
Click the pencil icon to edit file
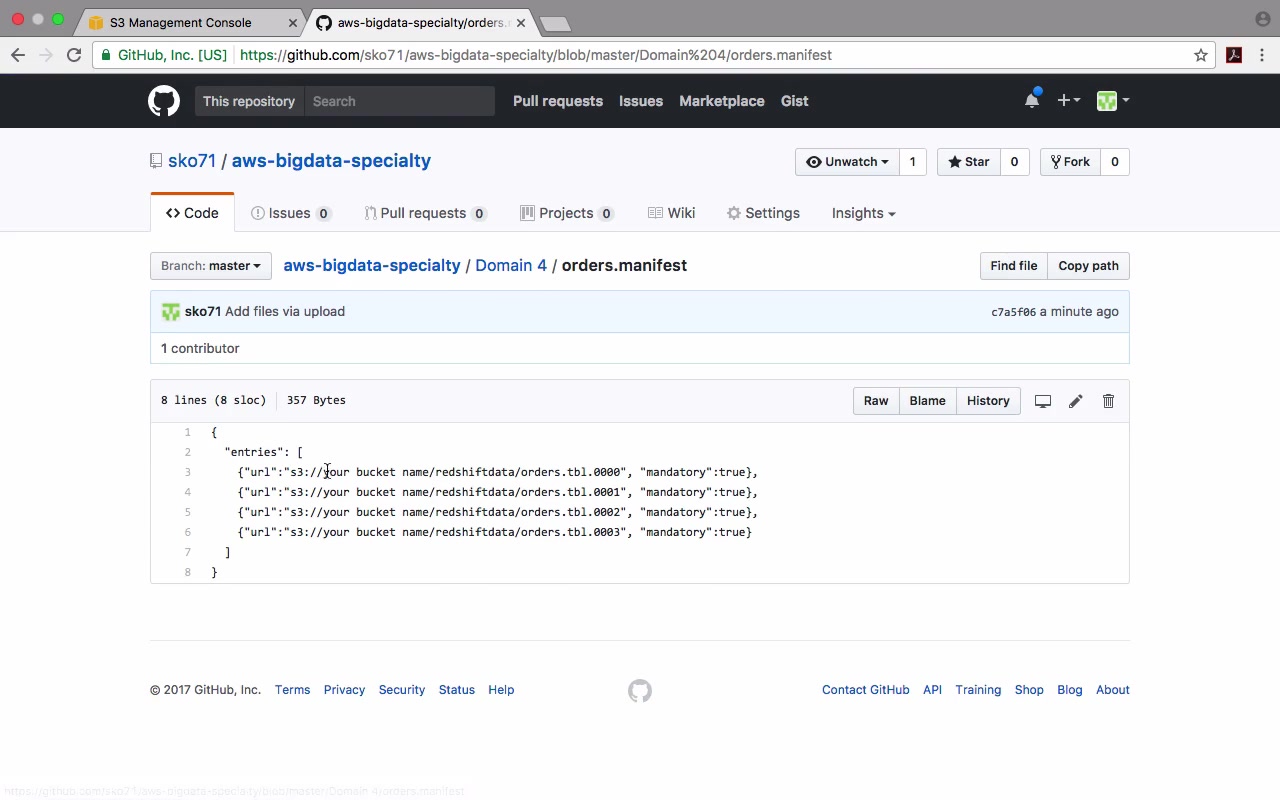pyautogui.click(x=1075, y=401)
